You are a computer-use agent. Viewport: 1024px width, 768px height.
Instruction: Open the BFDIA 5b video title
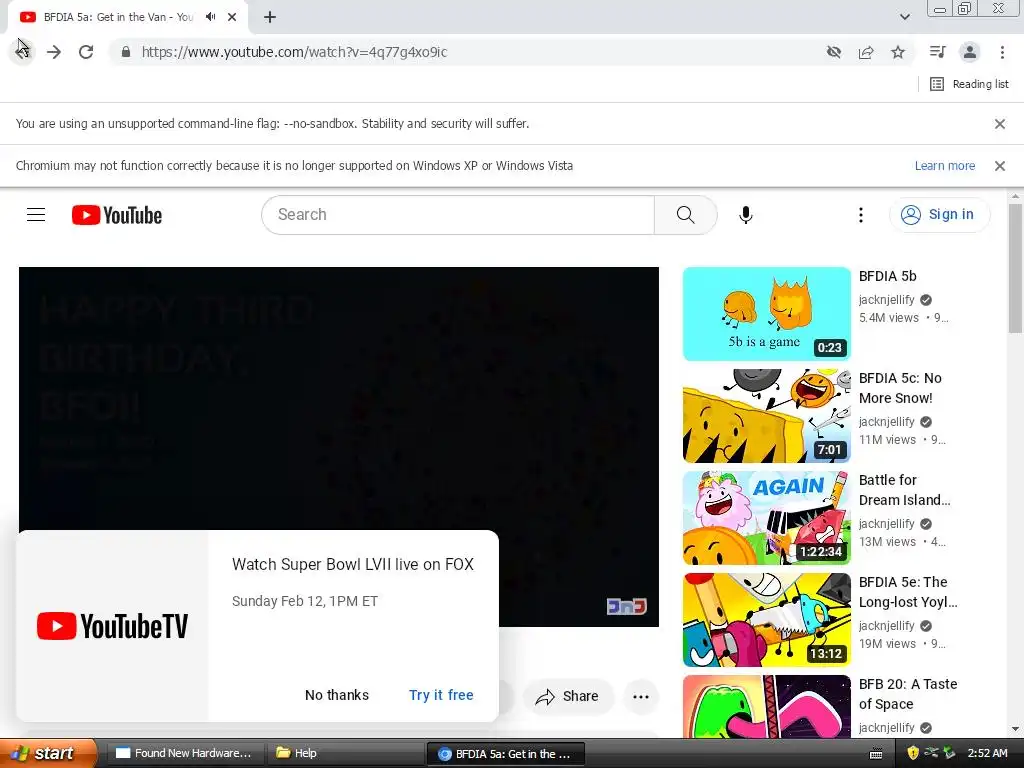point(888,276)
